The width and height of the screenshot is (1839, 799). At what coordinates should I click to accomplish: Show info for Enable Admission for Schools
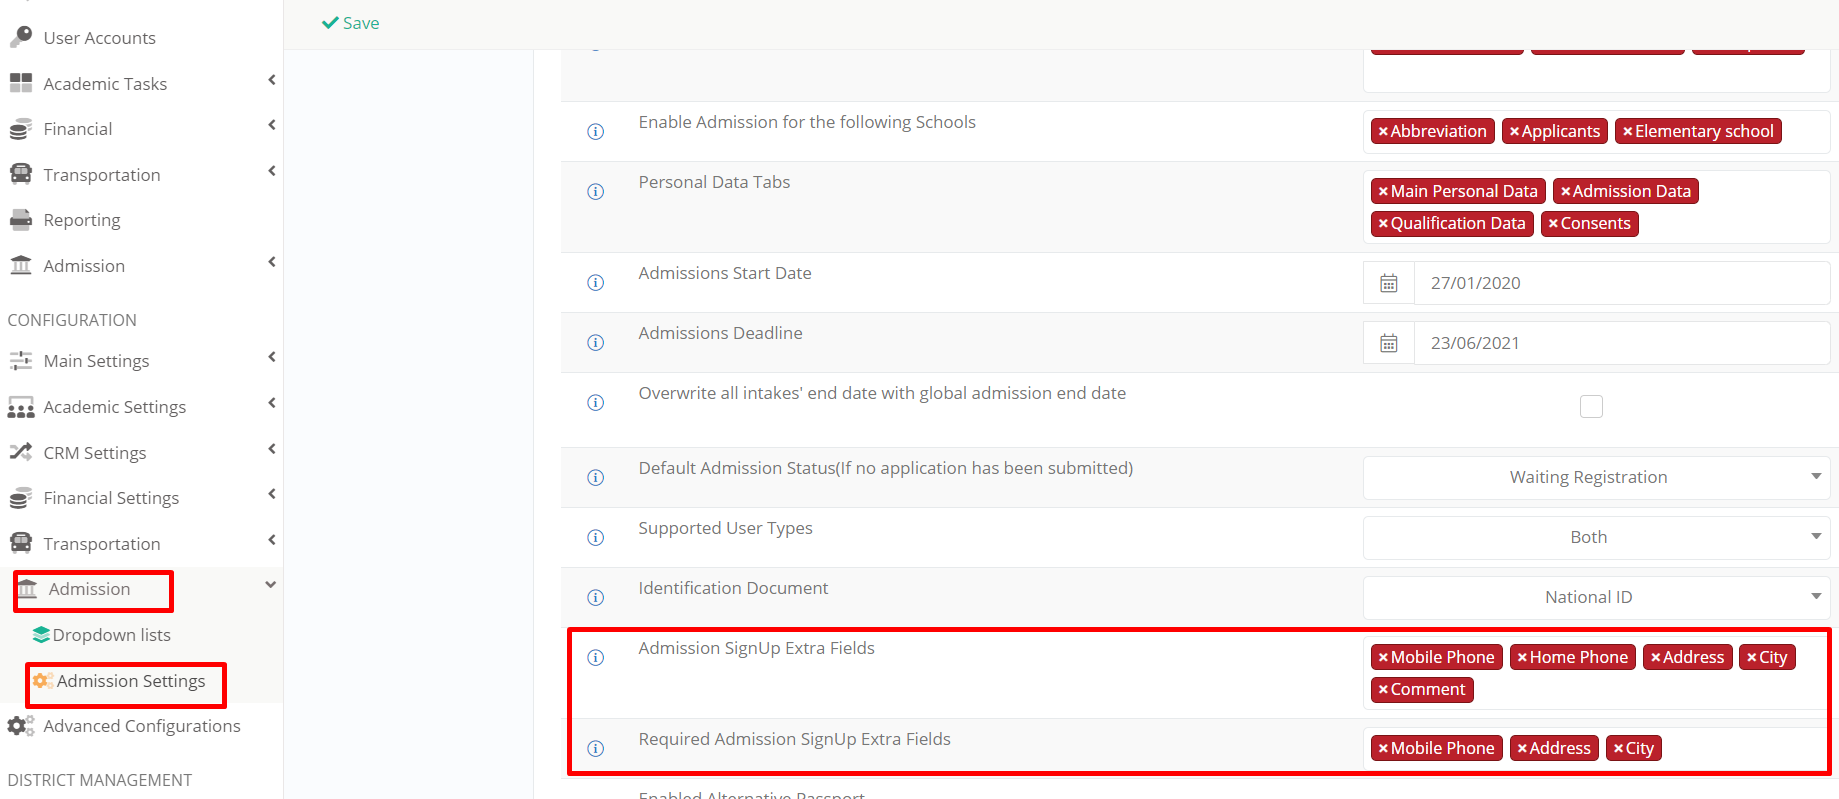click(x=595, y=131)
